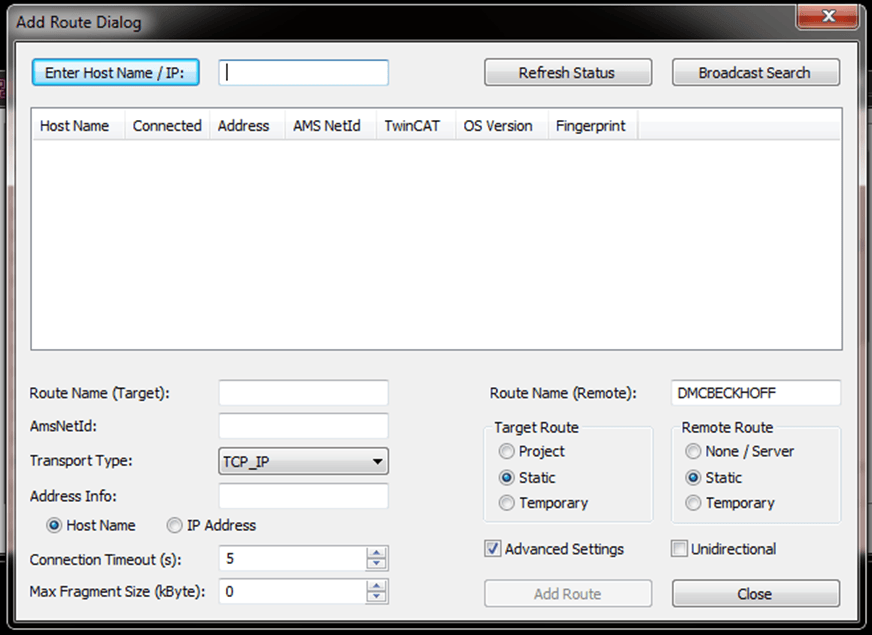Focus the Route Name (Target) field
This screenshot has width=872, height=635.
(x=304, y=393)
